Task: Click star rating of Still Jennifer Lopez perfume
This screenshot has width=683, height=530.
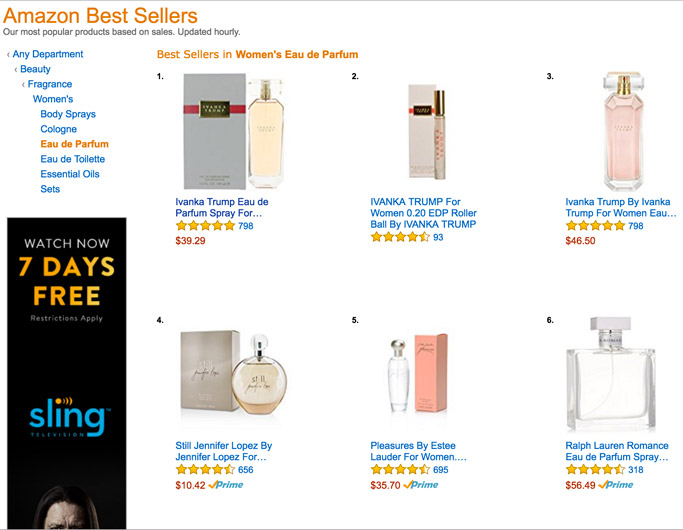Action: [x=205, y=470]
